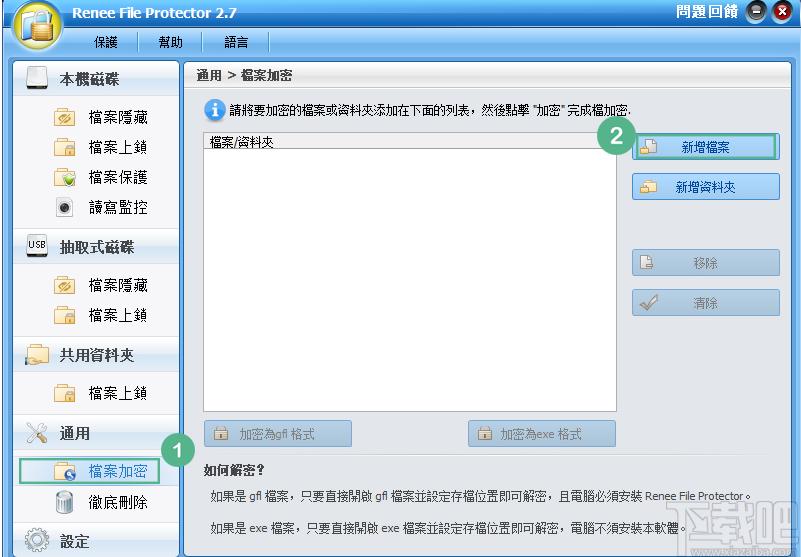Close the Renee File Protector window
The width and height of the screenshot is (801, 557).
click(x=782, y=12)
